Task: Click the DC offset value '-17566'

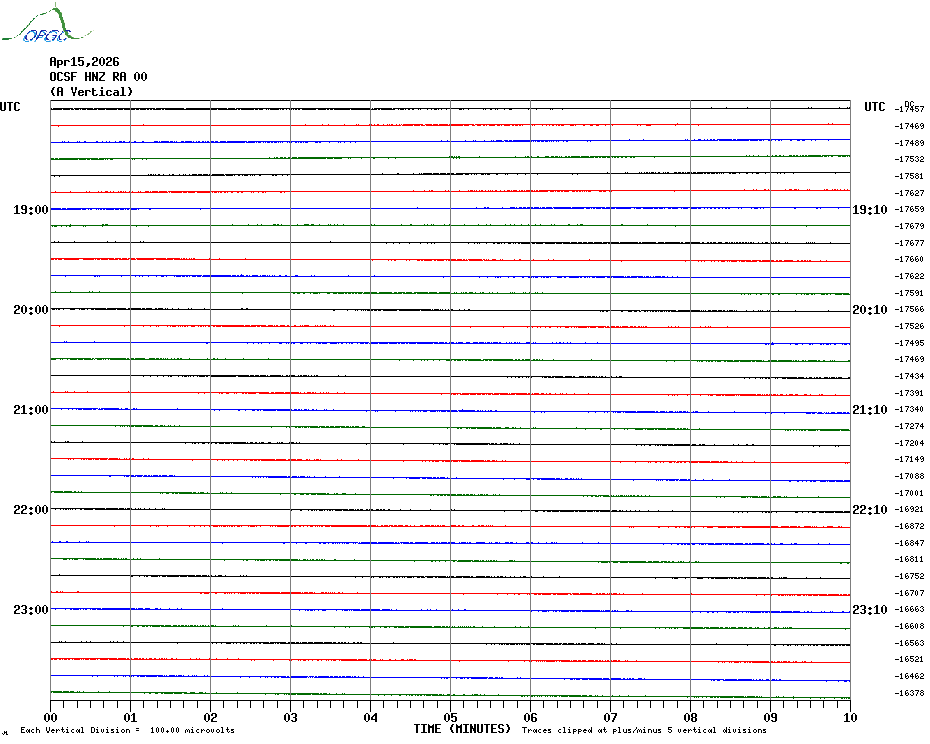Action: (910, 309)
